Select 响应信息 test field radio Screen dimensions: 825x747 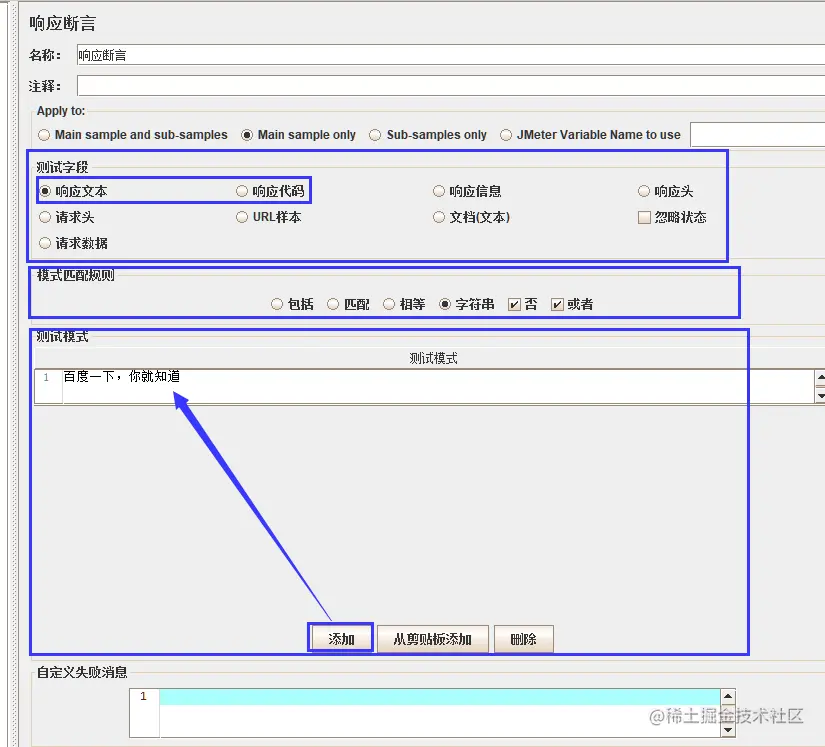point(439,191)
